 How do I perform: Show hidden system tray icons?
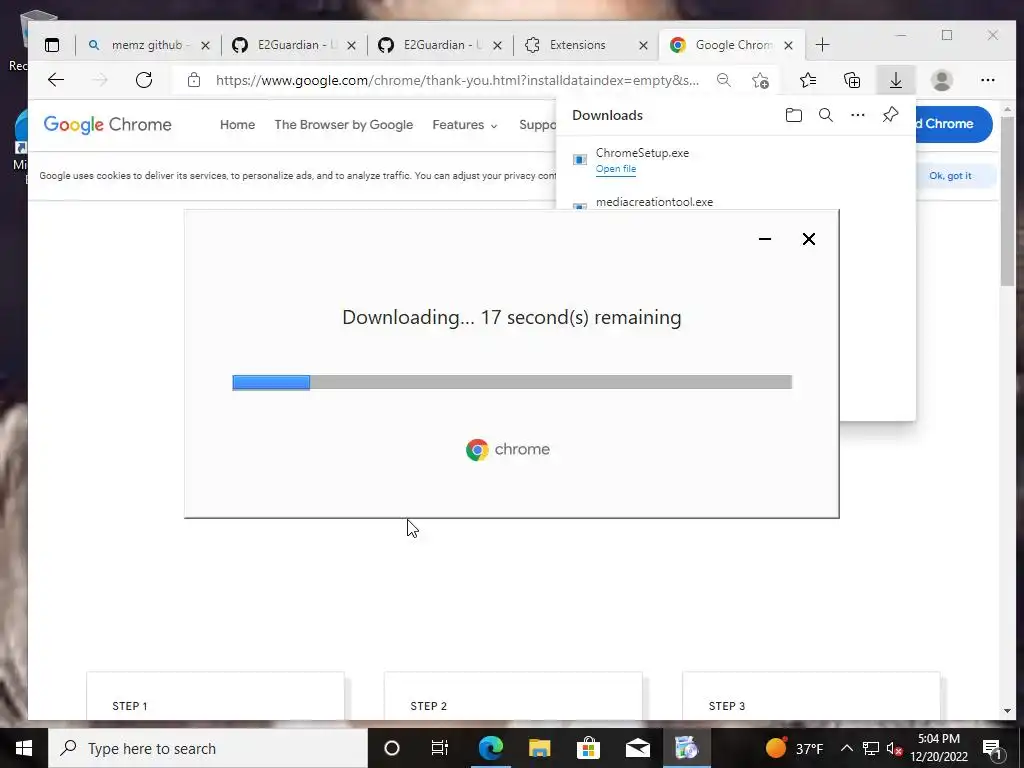[846, 748]
